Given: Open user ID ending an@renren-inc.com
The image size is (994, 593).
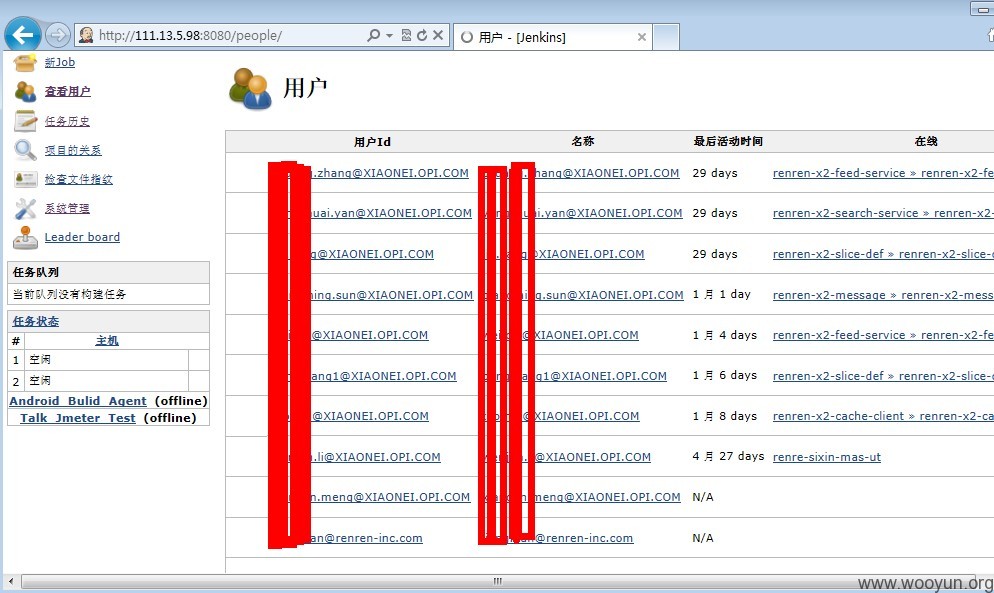Looking at the screenshot, I should (366, 538).
